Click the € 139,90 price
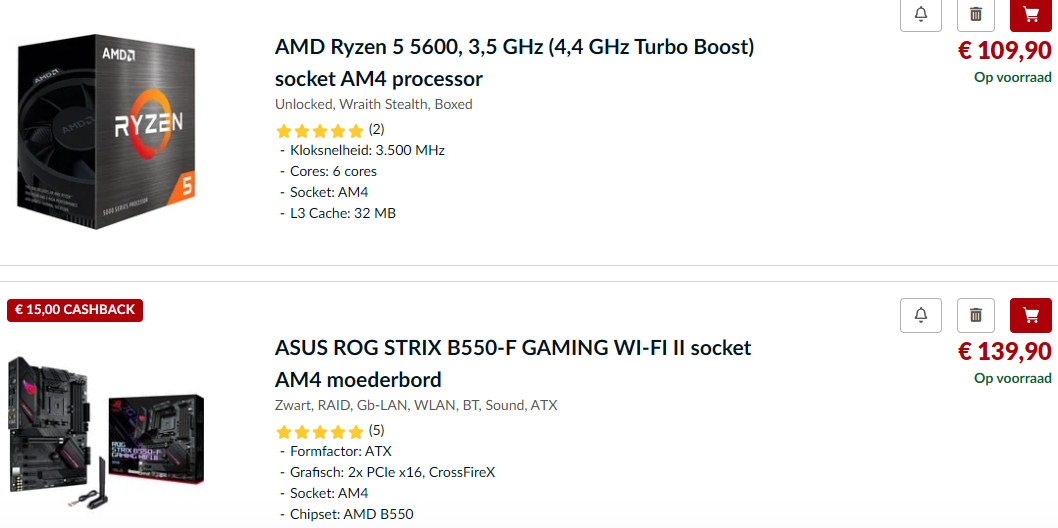 coord(1004,351)
